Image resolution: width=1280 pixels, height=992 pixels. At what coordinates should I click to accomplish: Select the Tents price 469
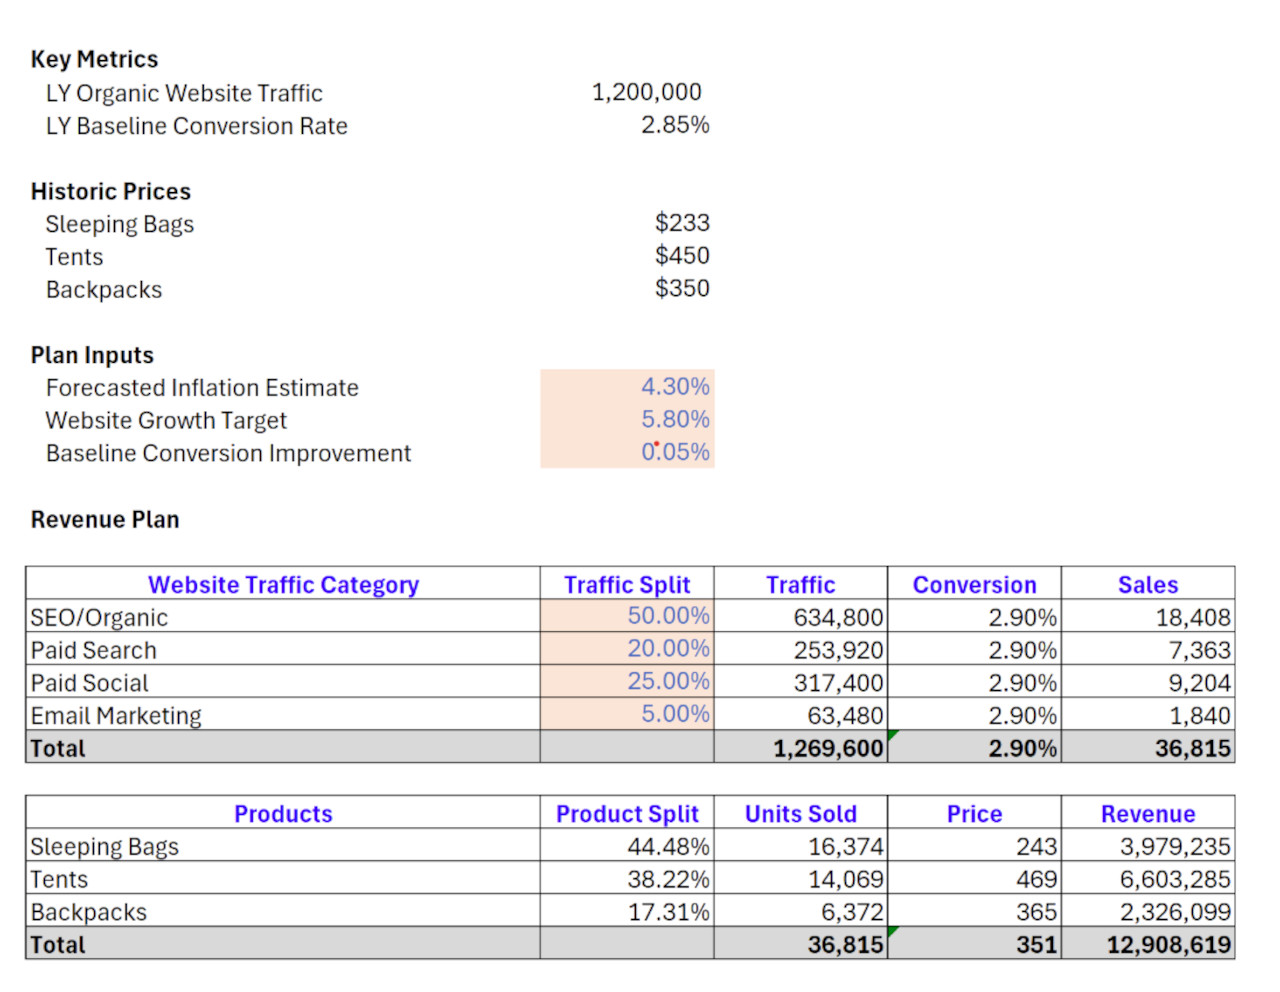pyautogui.click(x=974, y=878)
